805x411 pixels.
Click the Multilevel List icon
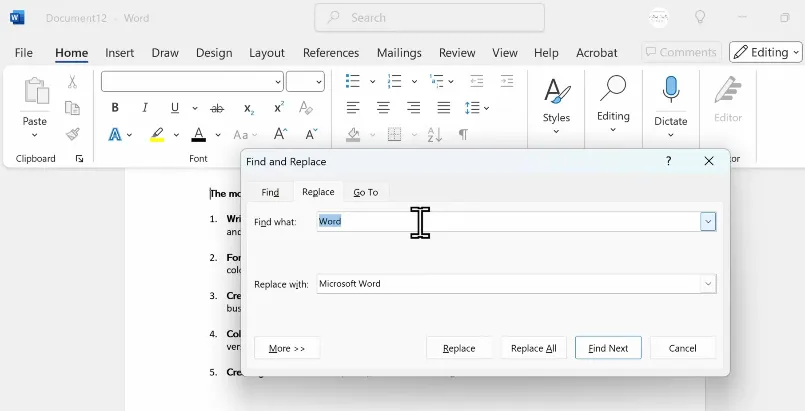click(x=436, y=81)
